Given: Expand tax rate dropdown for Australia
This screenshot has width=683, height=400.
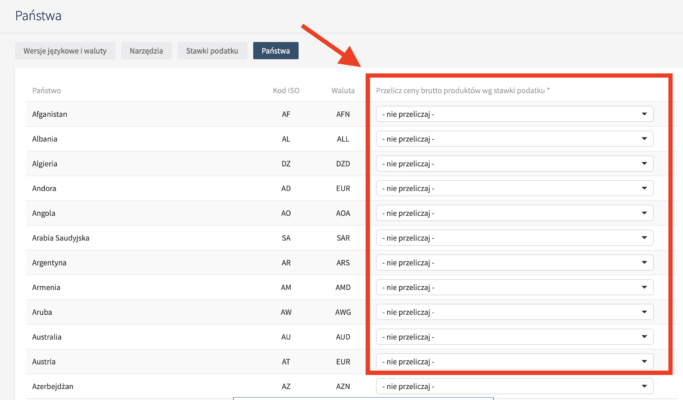Looking at the screenshot, I should (x=514, y=336).
